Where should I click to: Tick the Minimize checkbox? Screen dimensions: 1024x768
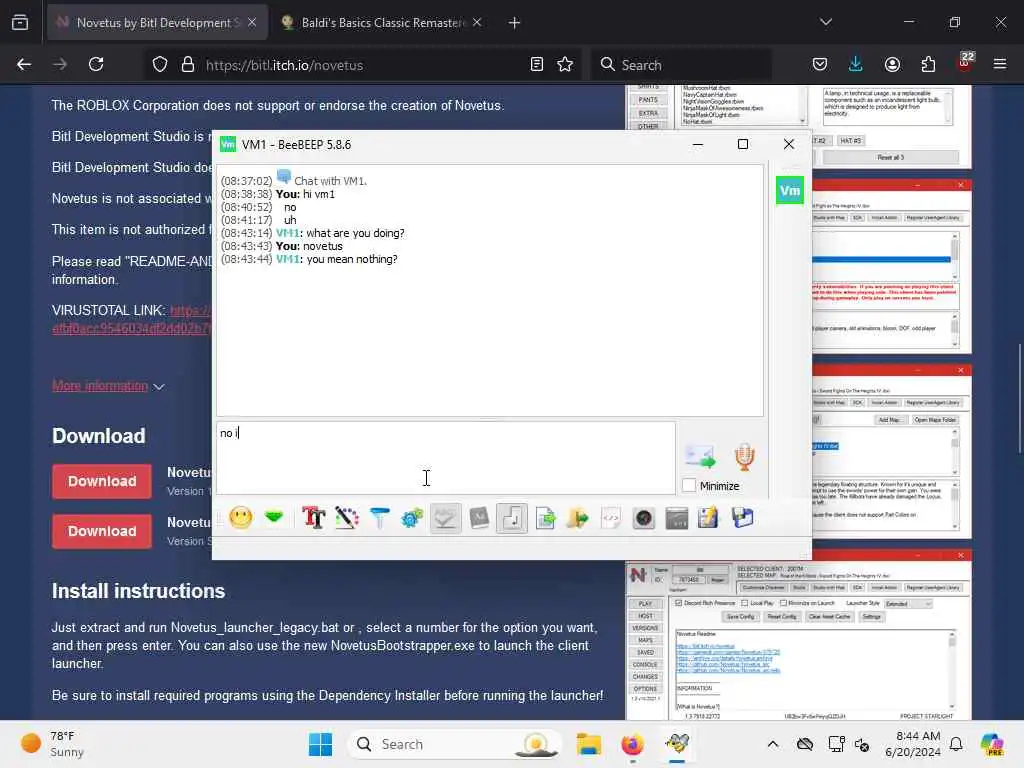tap(689, 485)
